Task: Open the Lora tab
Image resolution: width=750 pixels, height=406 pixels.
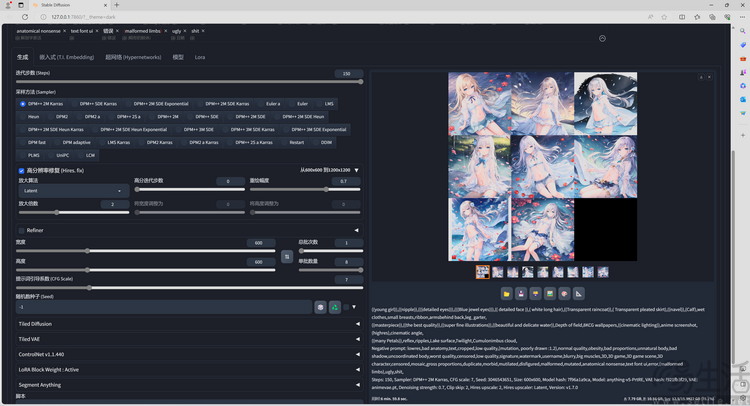Action: [x=200, y=57]
